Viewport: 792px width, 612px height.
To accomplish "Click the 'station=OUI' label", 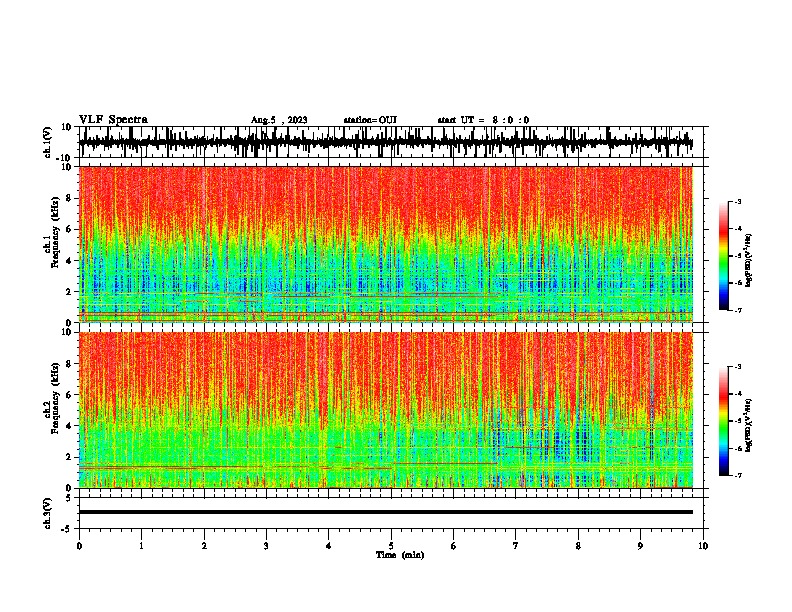I will pos(370,120).
